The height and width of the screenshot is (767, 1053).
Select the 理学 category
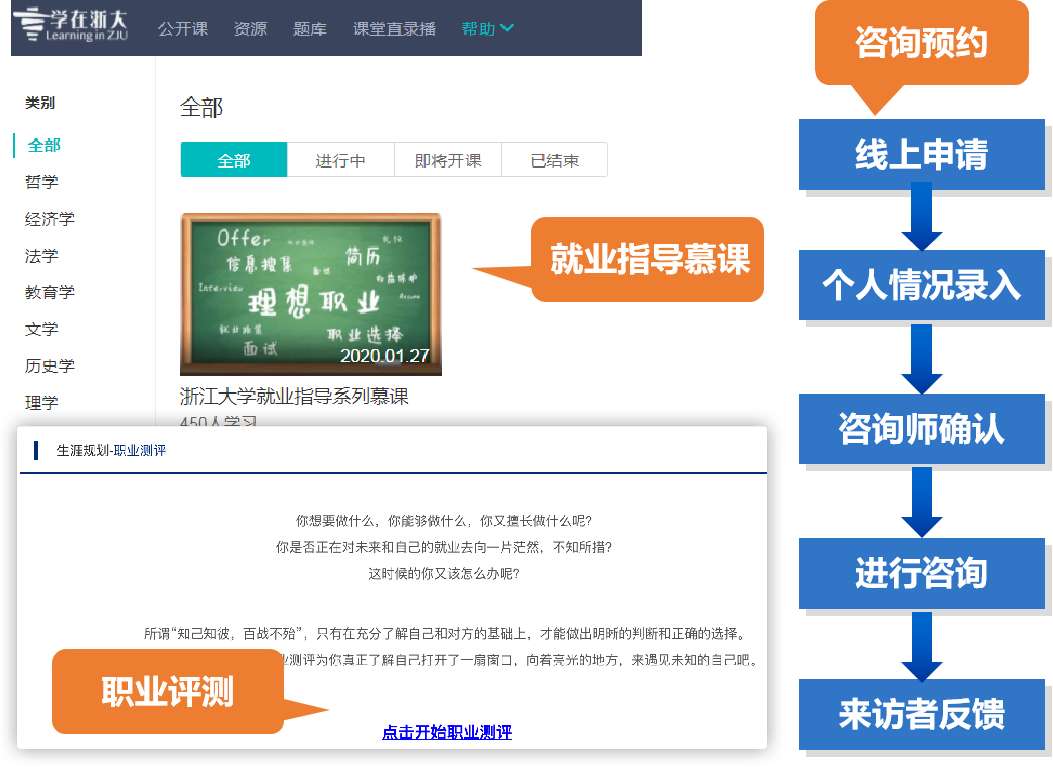(x=41, y=402)
